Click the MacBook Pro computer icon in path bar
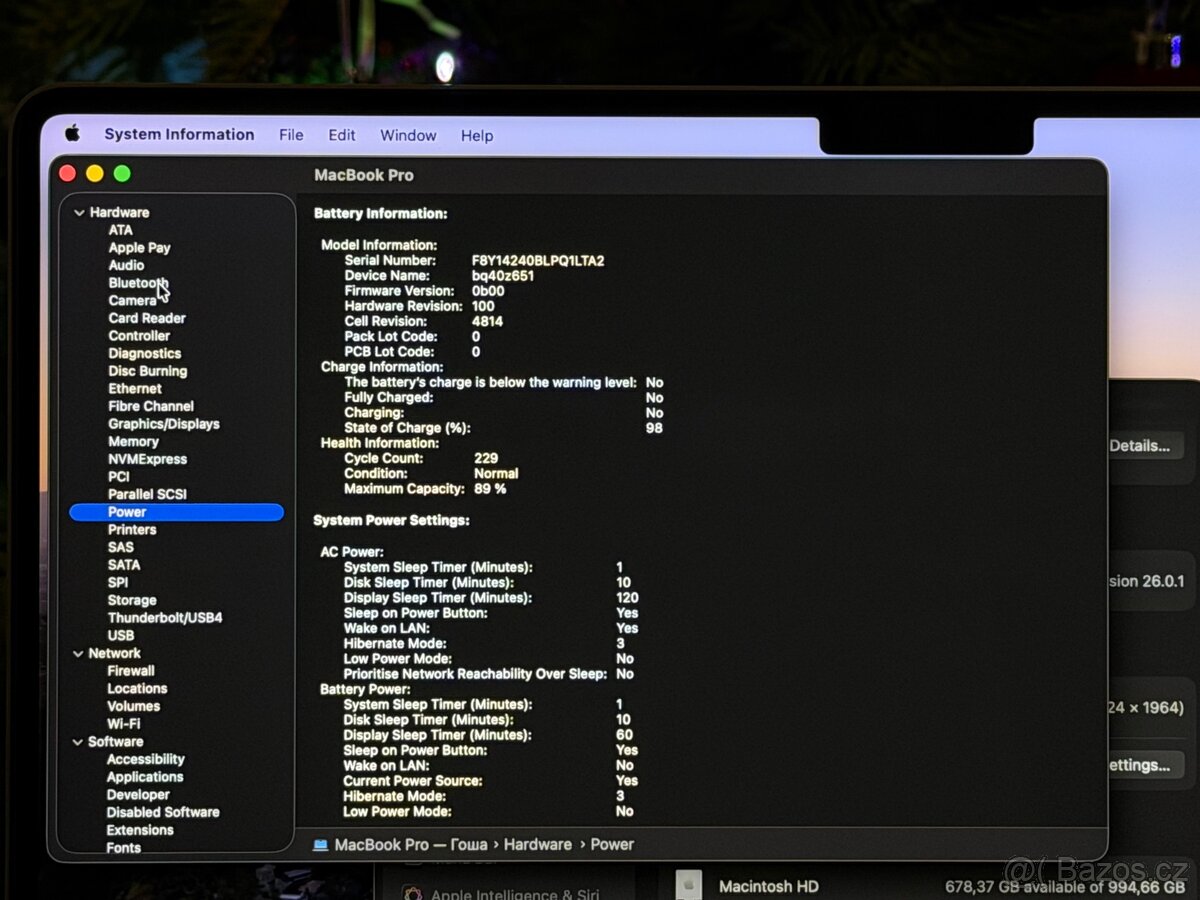1200x900 pixels. (x=320, y=845)
